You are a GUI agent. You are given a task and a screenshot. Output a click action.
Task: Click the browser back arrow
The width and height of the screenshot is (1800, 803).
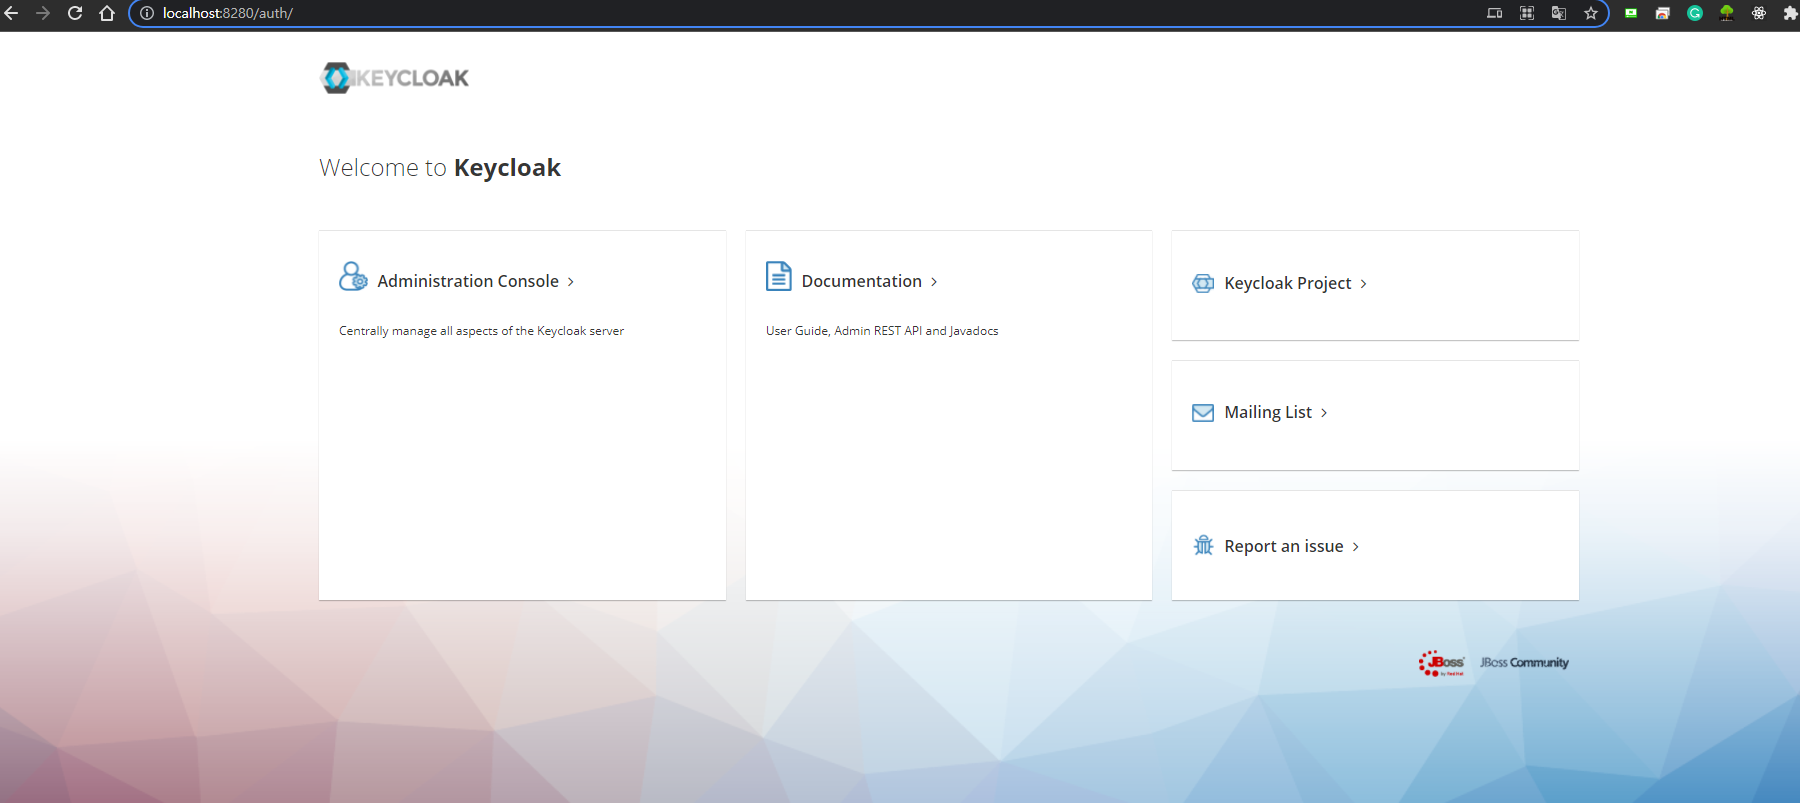coord(11,13)
